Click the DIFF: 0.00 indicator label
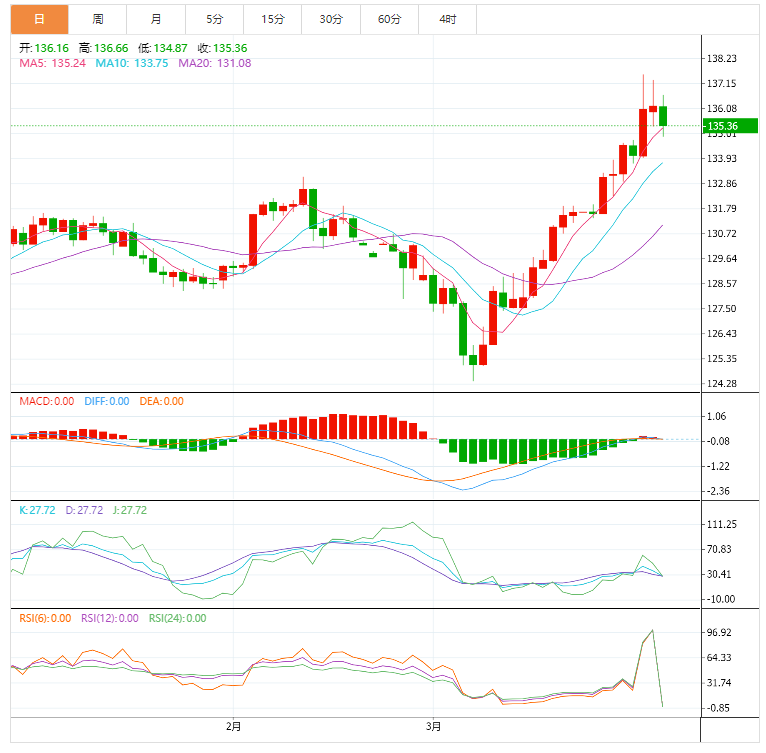 click(107, 401)
